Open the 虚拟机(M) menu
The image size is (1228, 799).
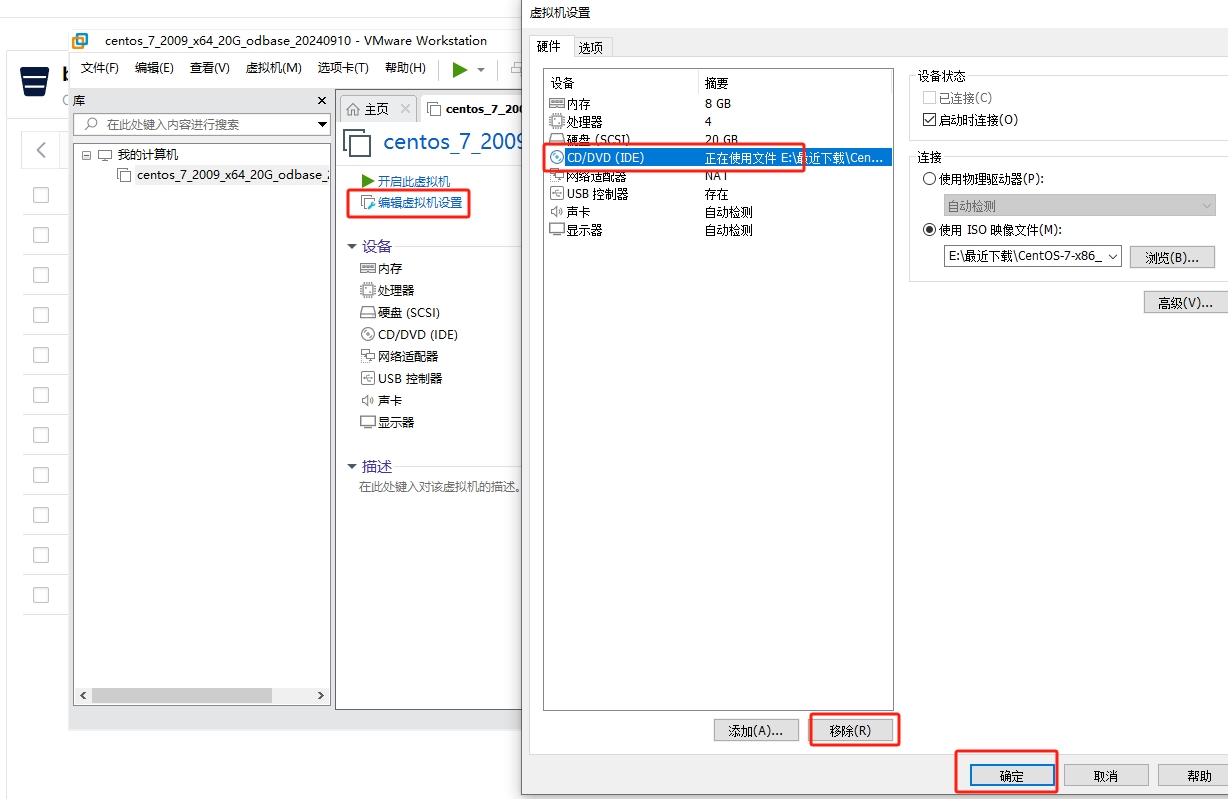click(x=273, y=68)
